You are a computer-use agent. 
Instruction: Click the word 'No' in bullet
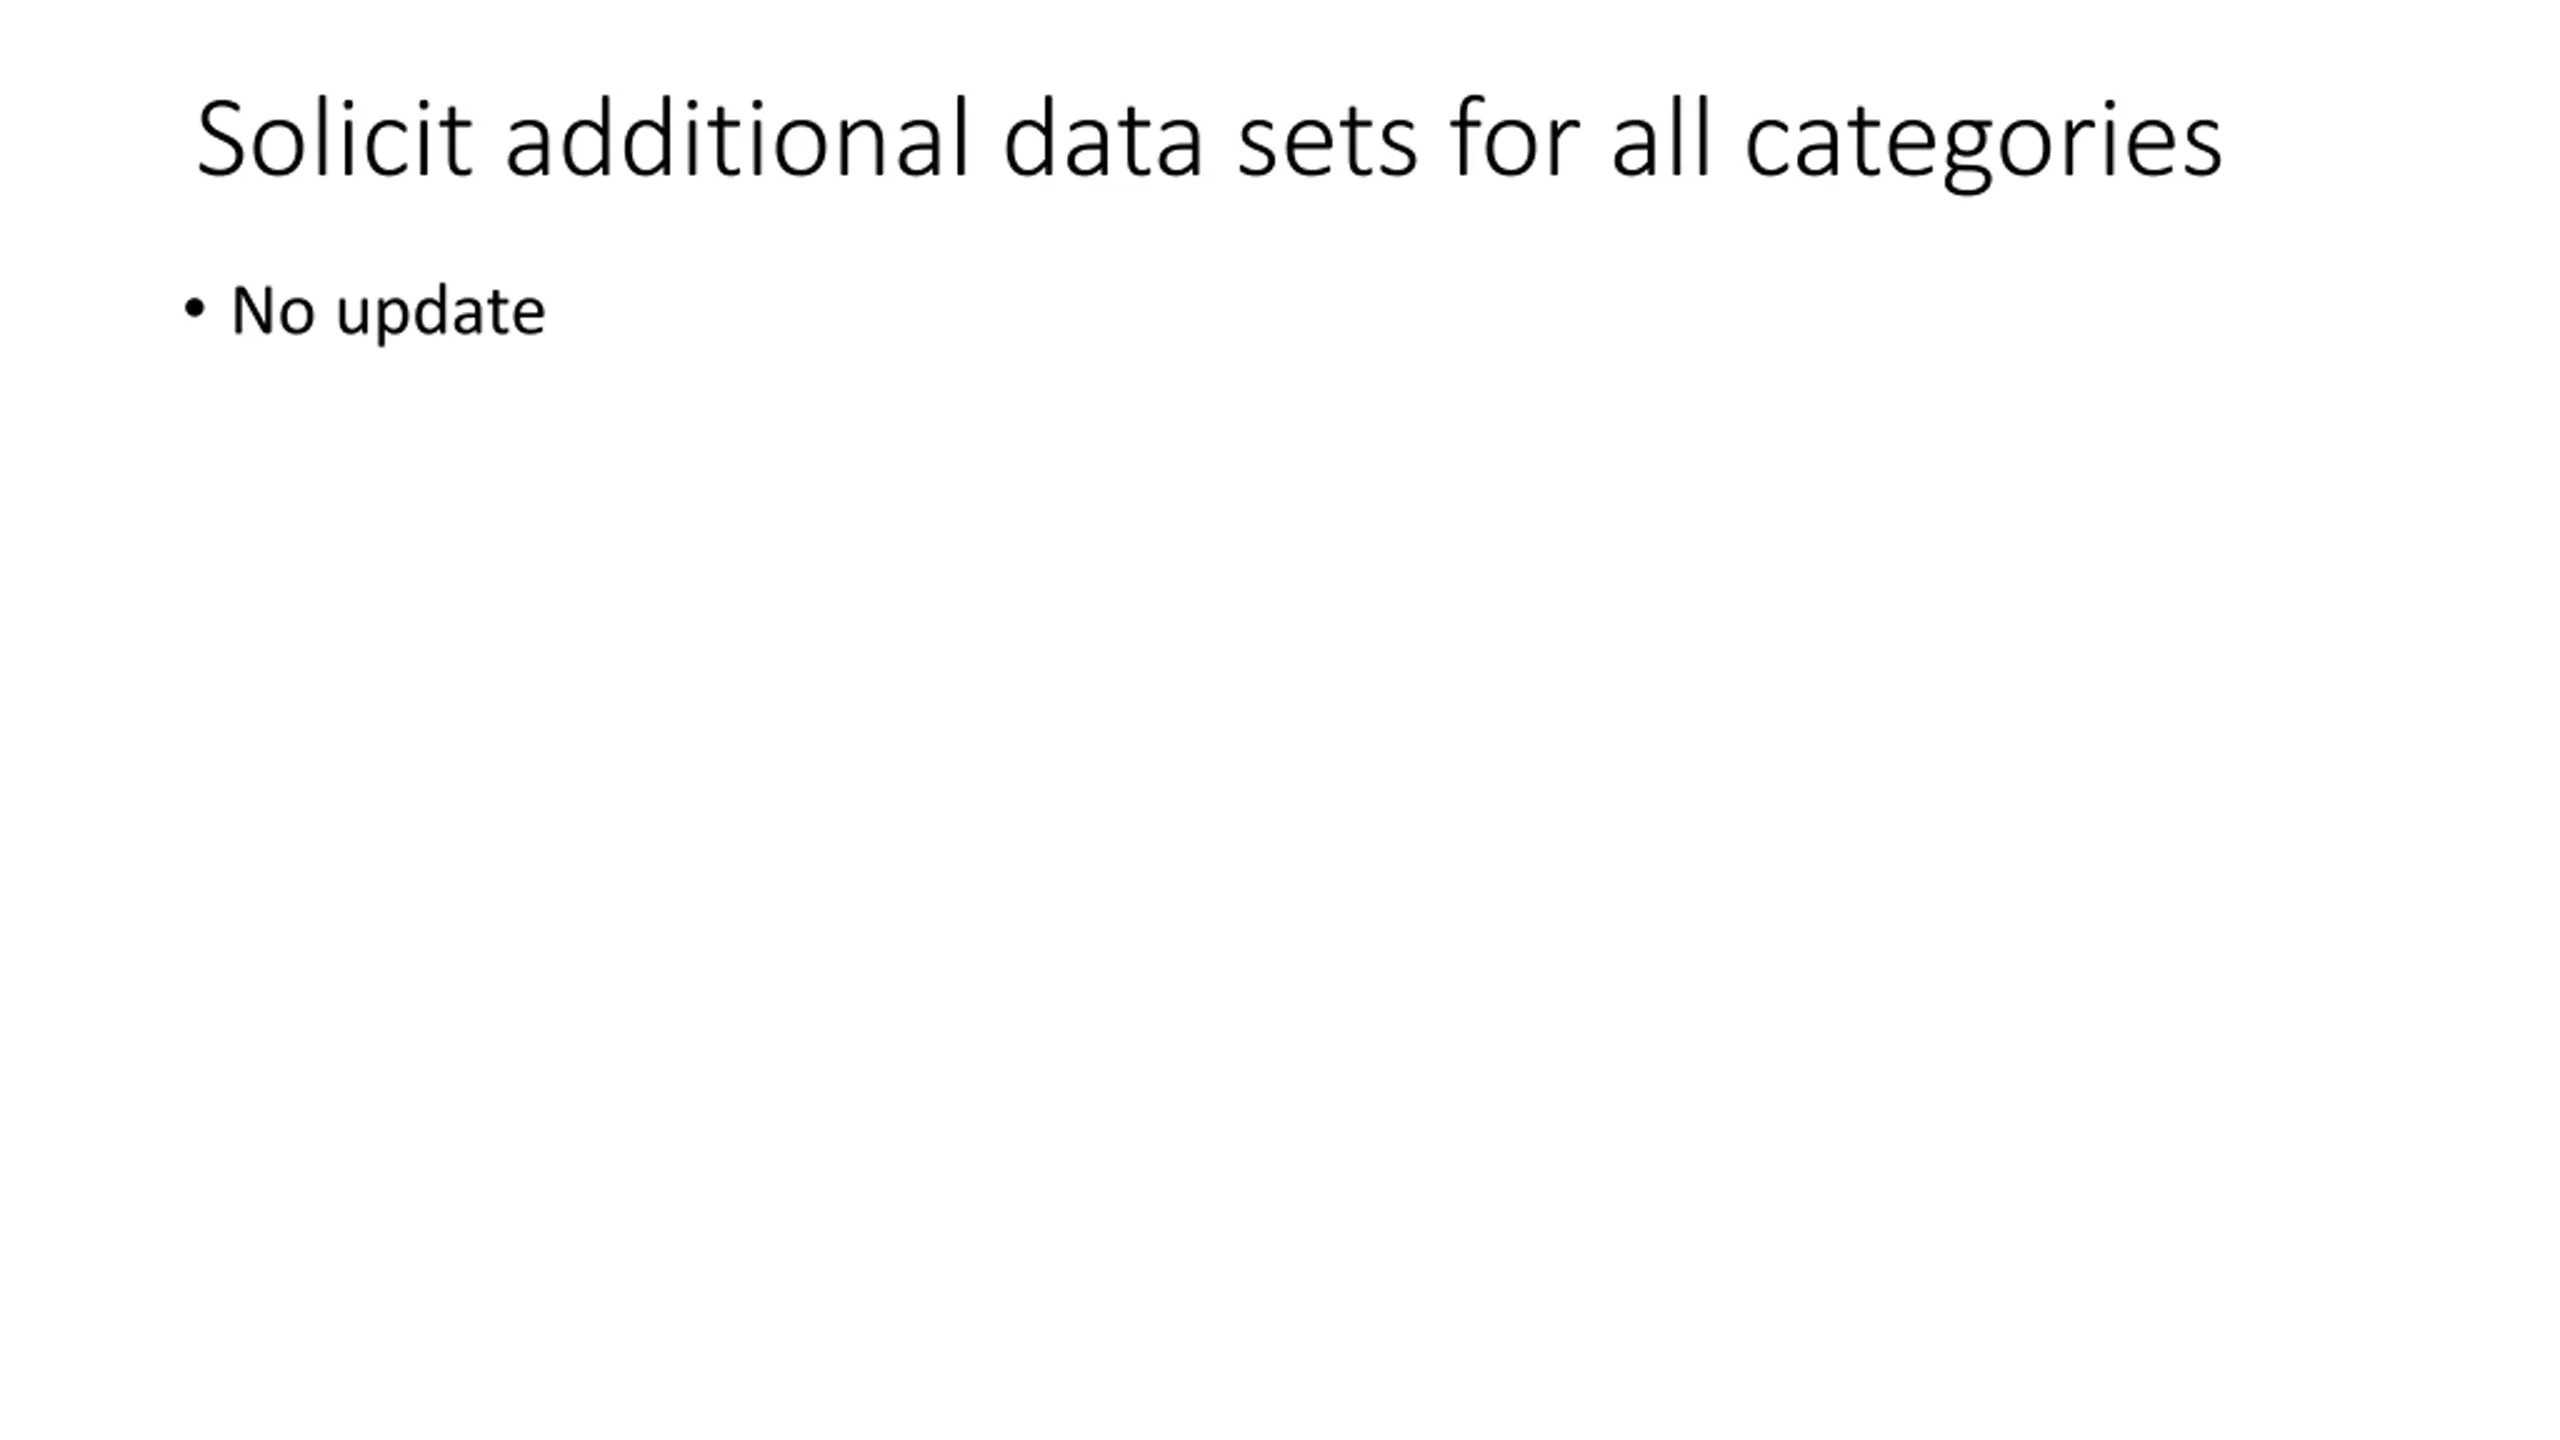coord(272,311)
